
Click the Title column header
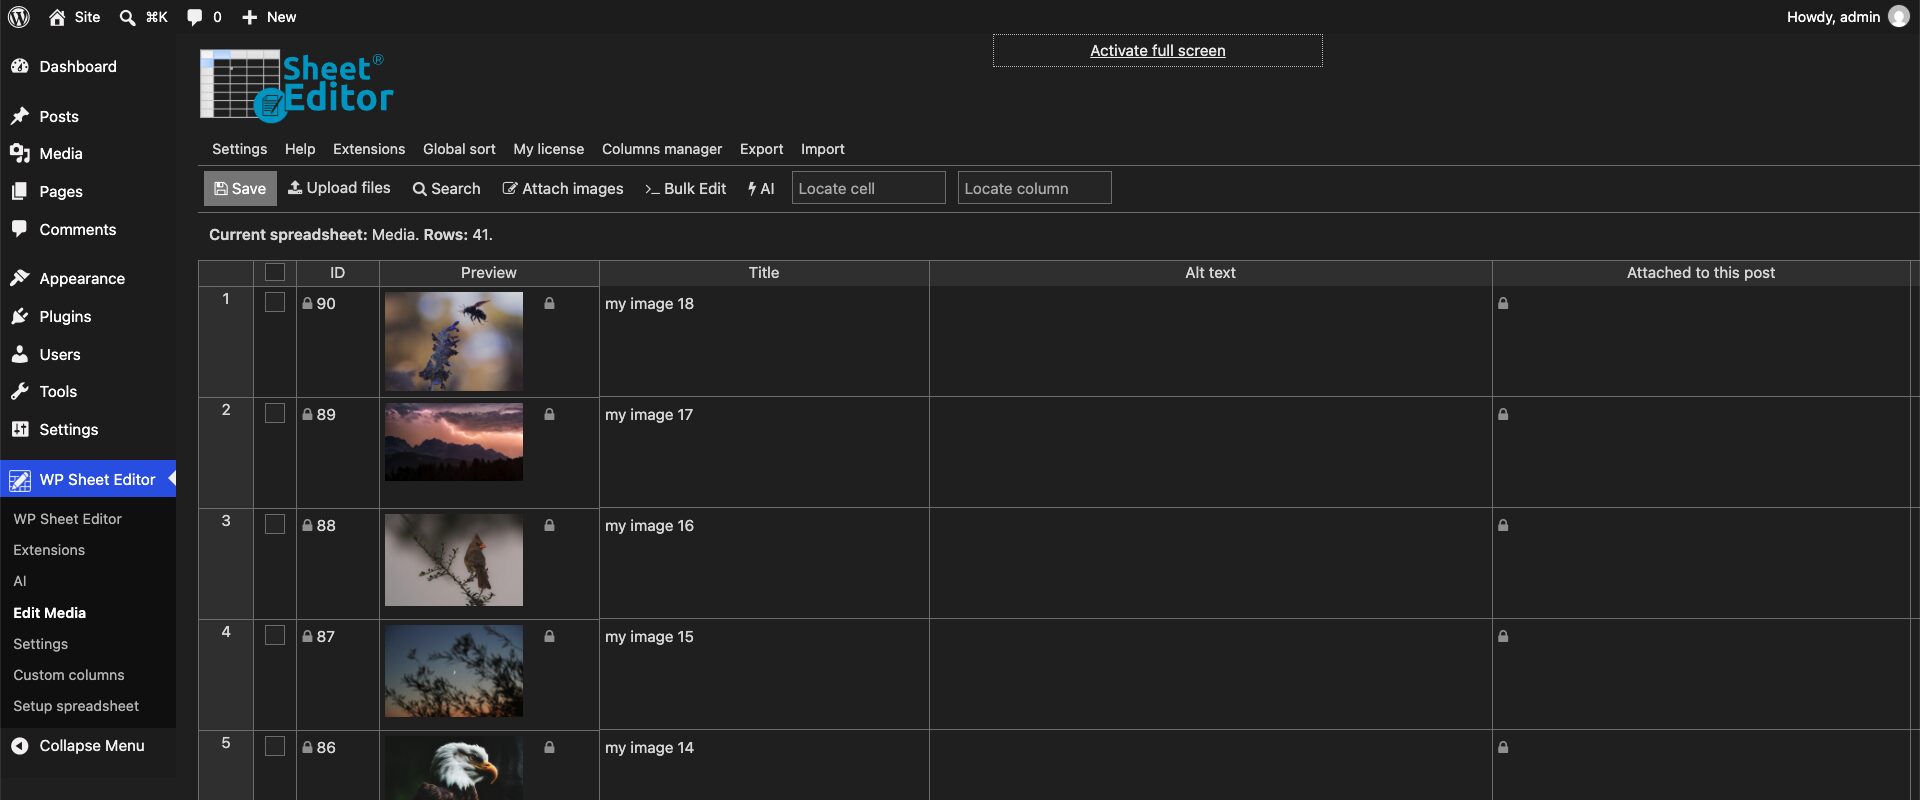764,273
